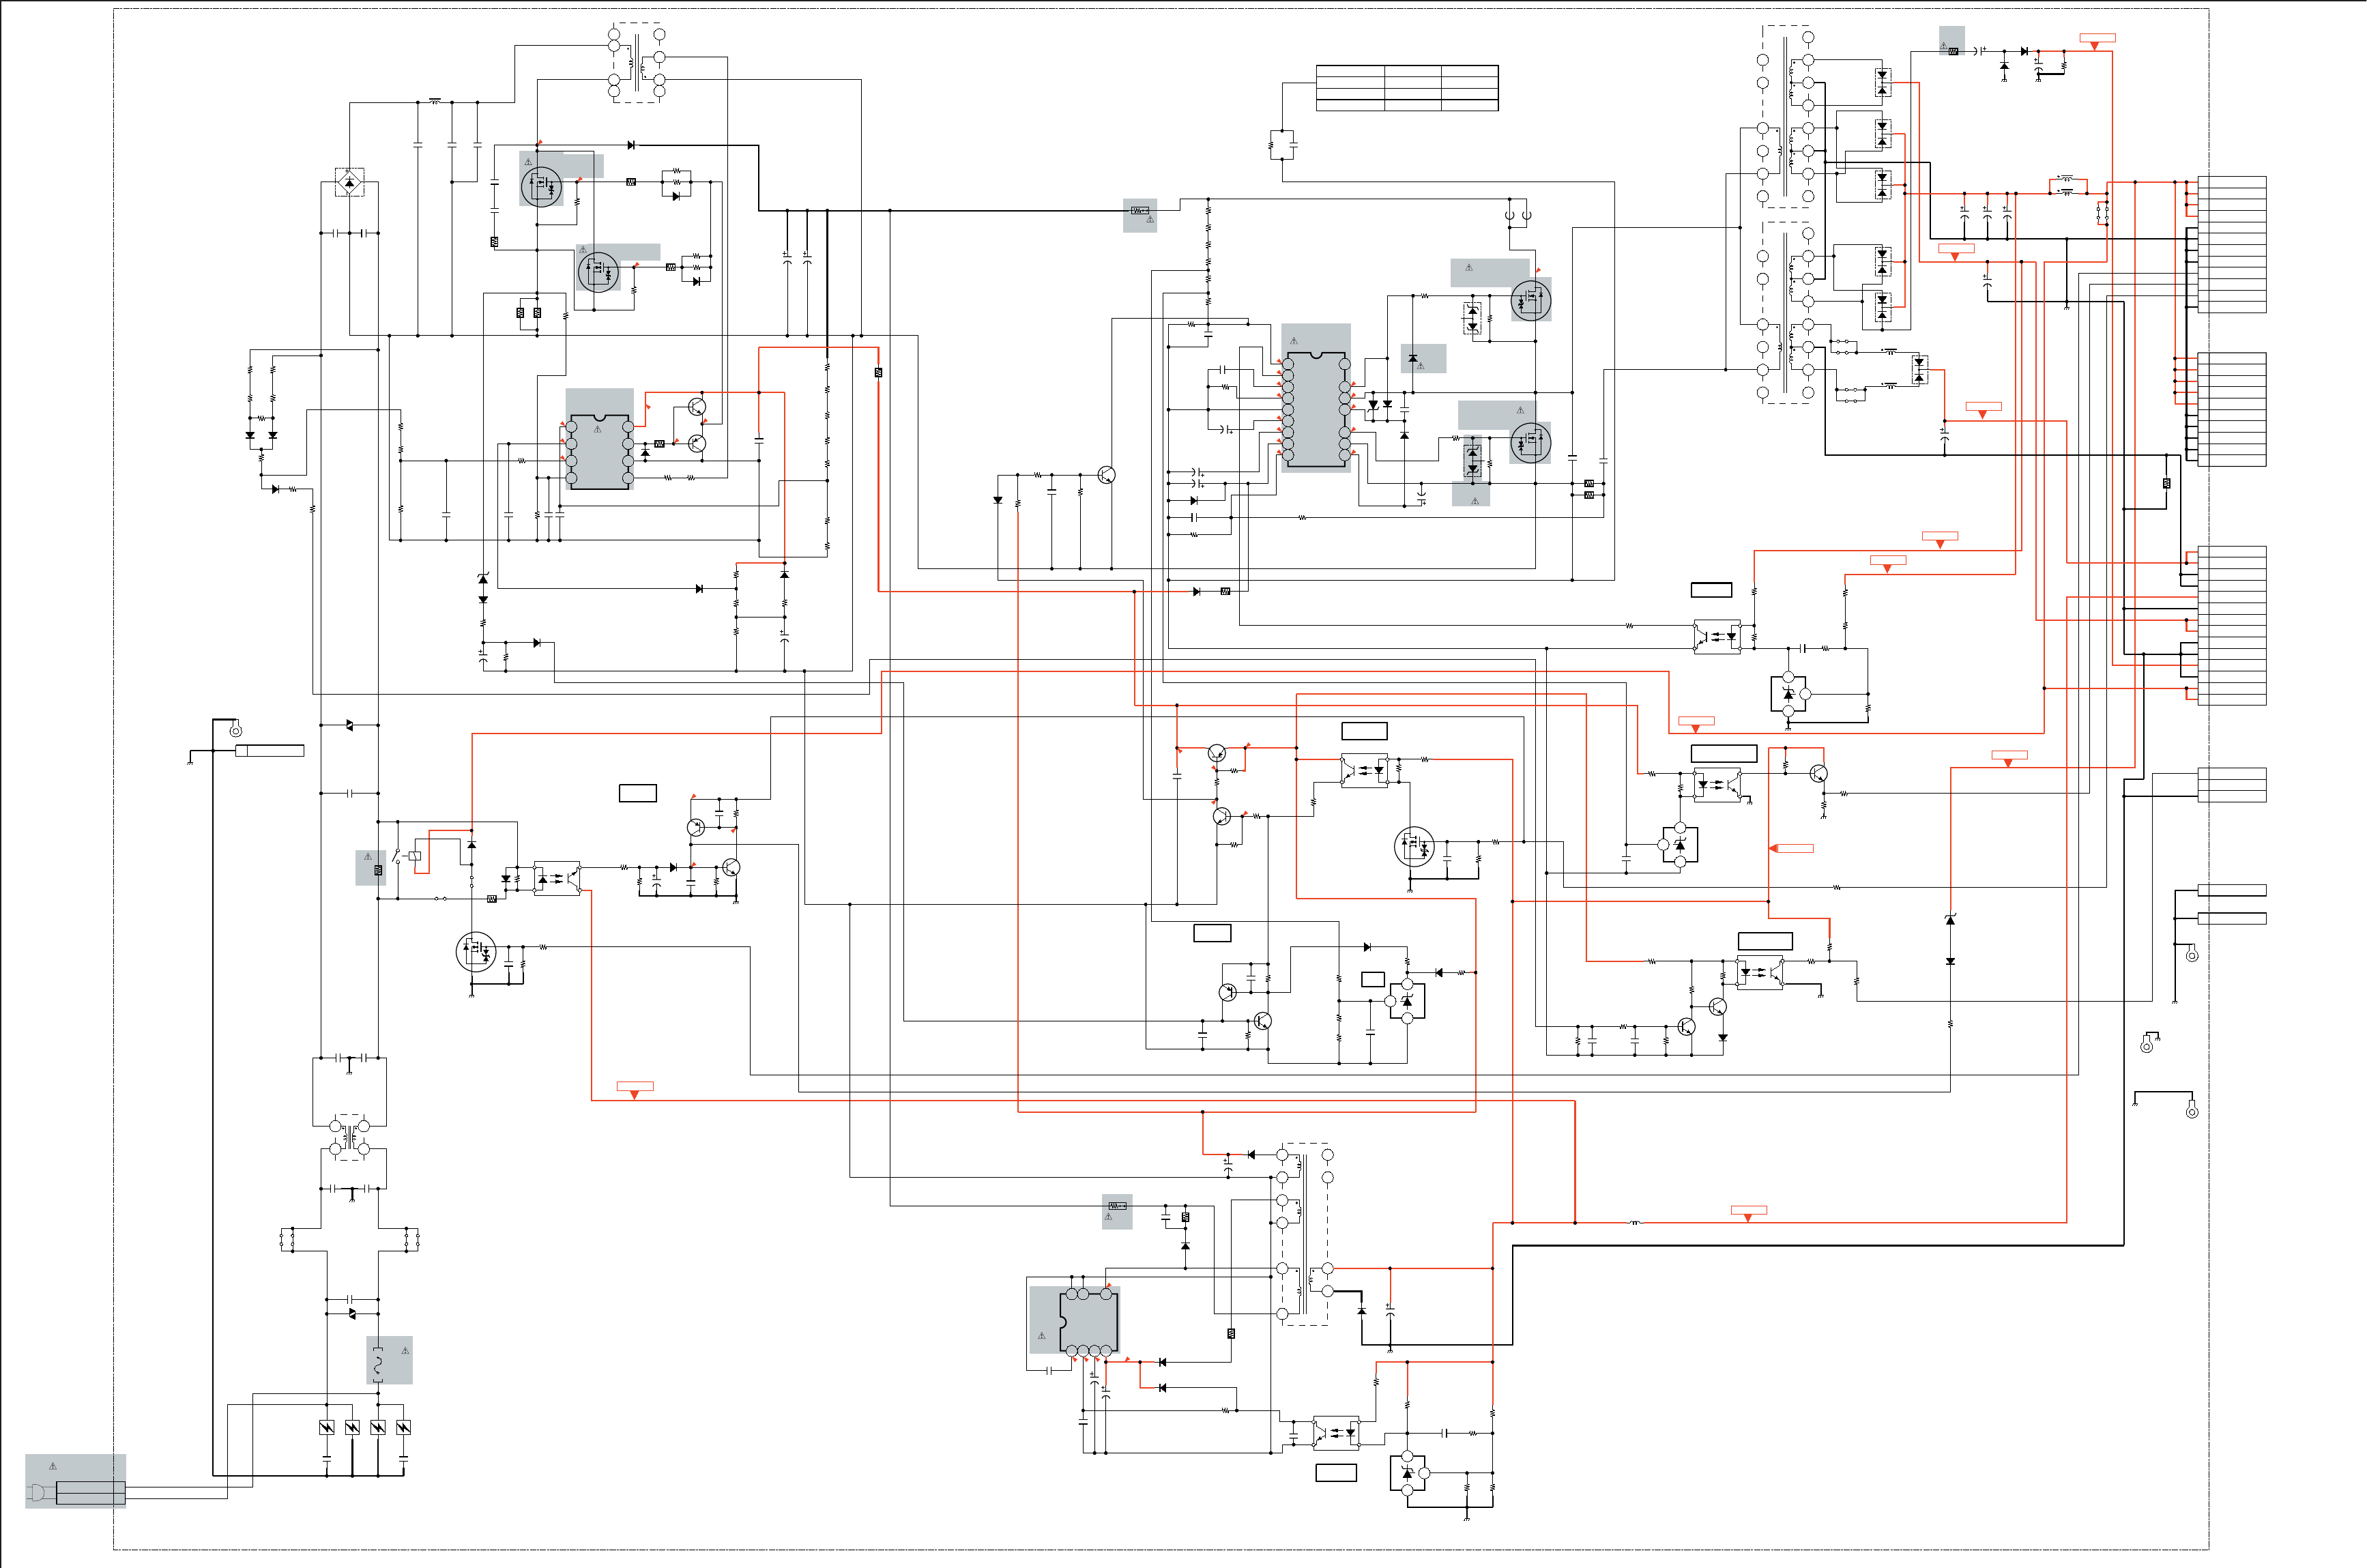Click the optocoupler wired to the relay circuit

(557, 878)
